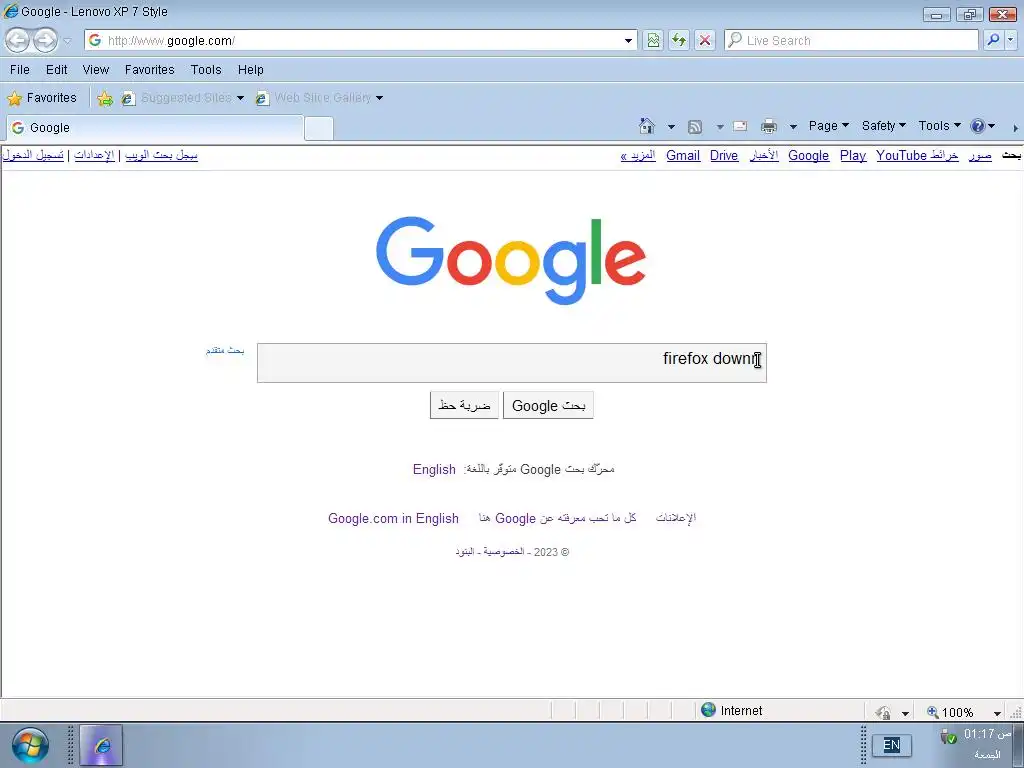Click the blue Help question icon
This screenshot has width=1024, height=768.
[x=978, y=126]
